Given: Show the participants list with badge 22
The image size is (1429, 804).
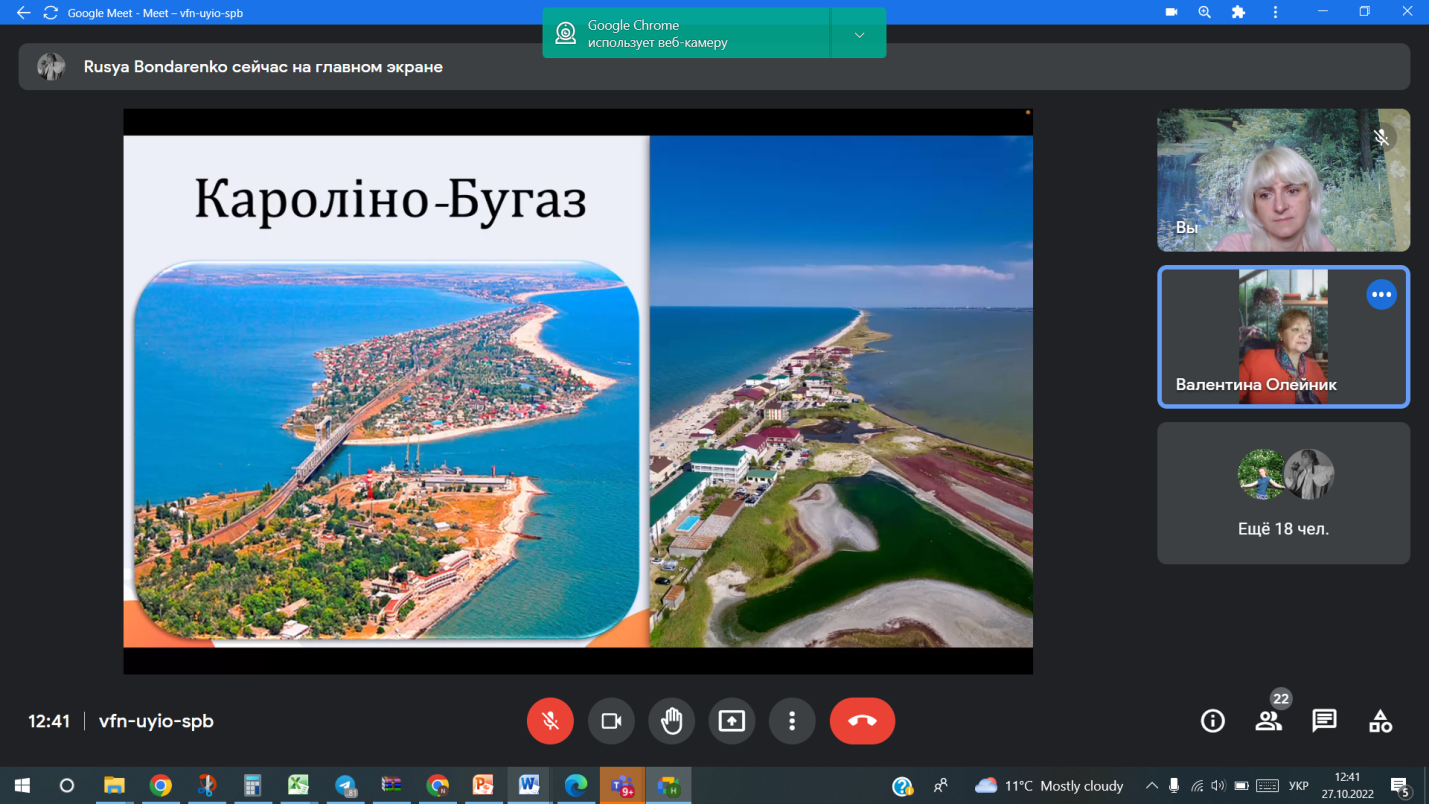Looking at the screenshot, I should [x=1268, y=721].
